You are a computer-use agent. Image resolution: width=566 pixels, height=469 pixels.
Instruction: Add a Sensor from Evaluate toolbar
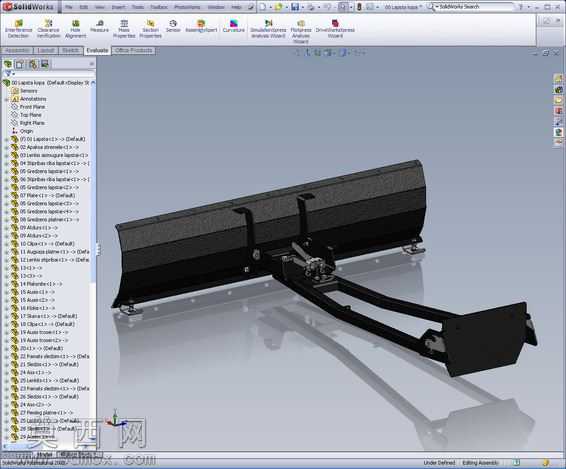[173, 26]
